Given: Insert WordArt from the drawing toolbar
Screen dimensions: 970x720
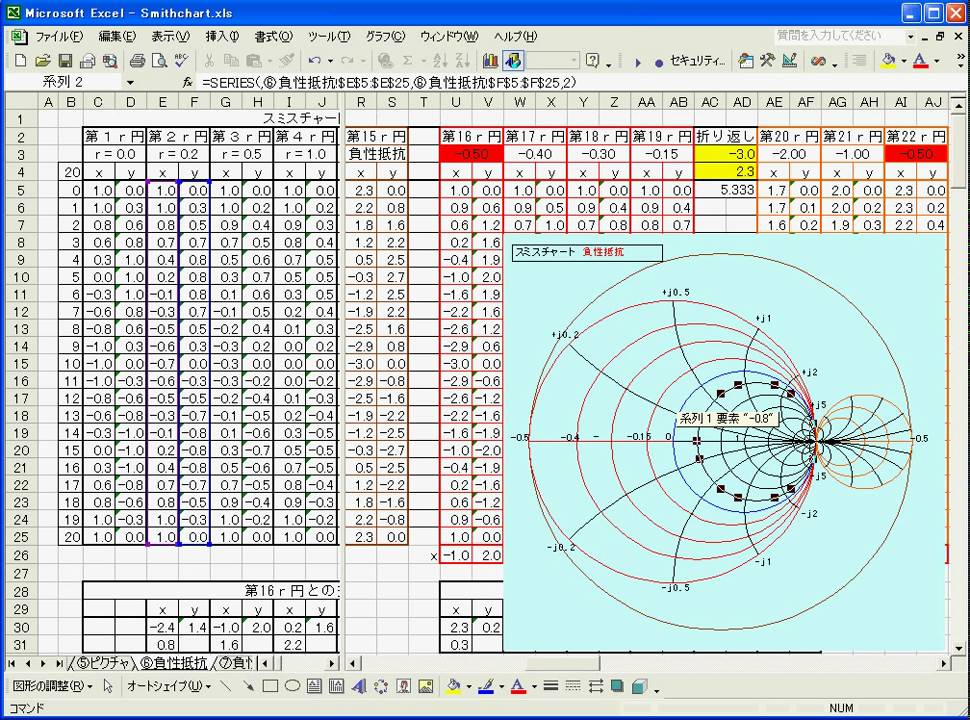Looking at the screenshot, I should coord(359,686).
